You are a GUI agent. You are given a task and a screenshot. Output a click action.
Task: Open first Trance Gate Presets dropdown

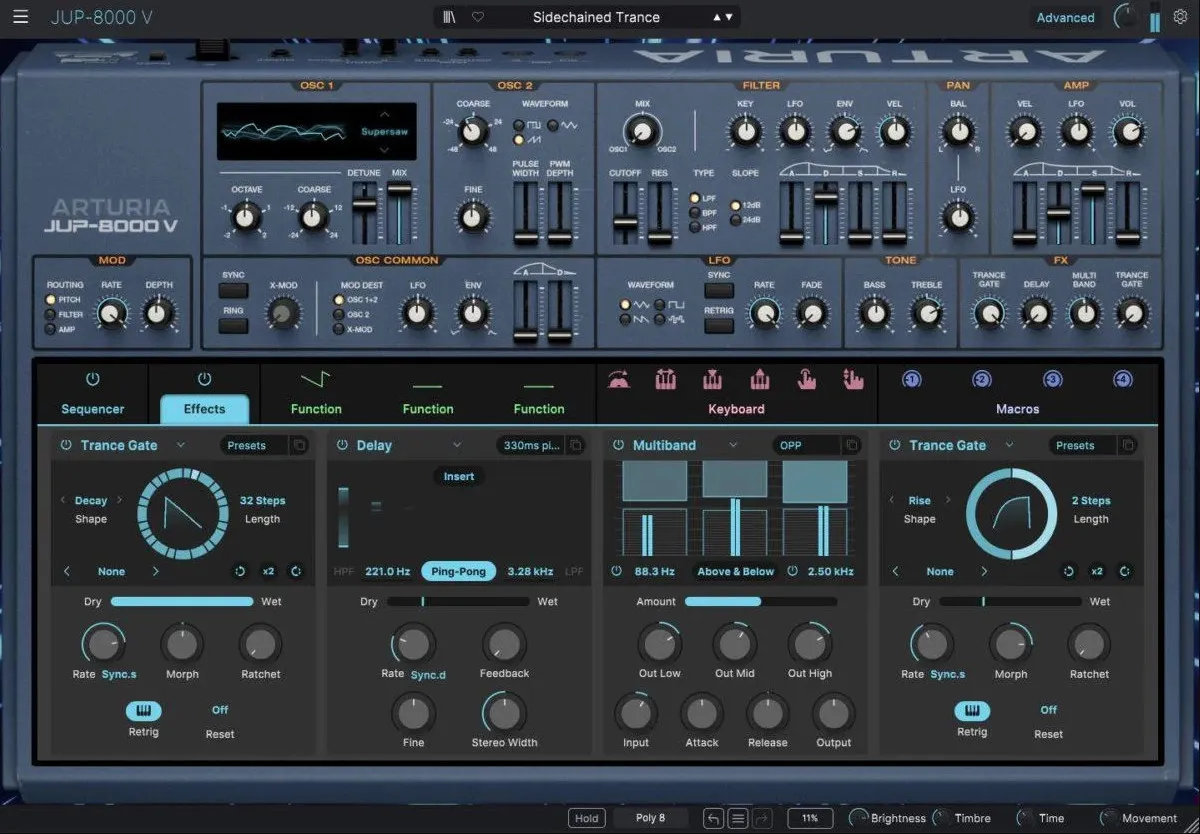[x=253, y=445]
